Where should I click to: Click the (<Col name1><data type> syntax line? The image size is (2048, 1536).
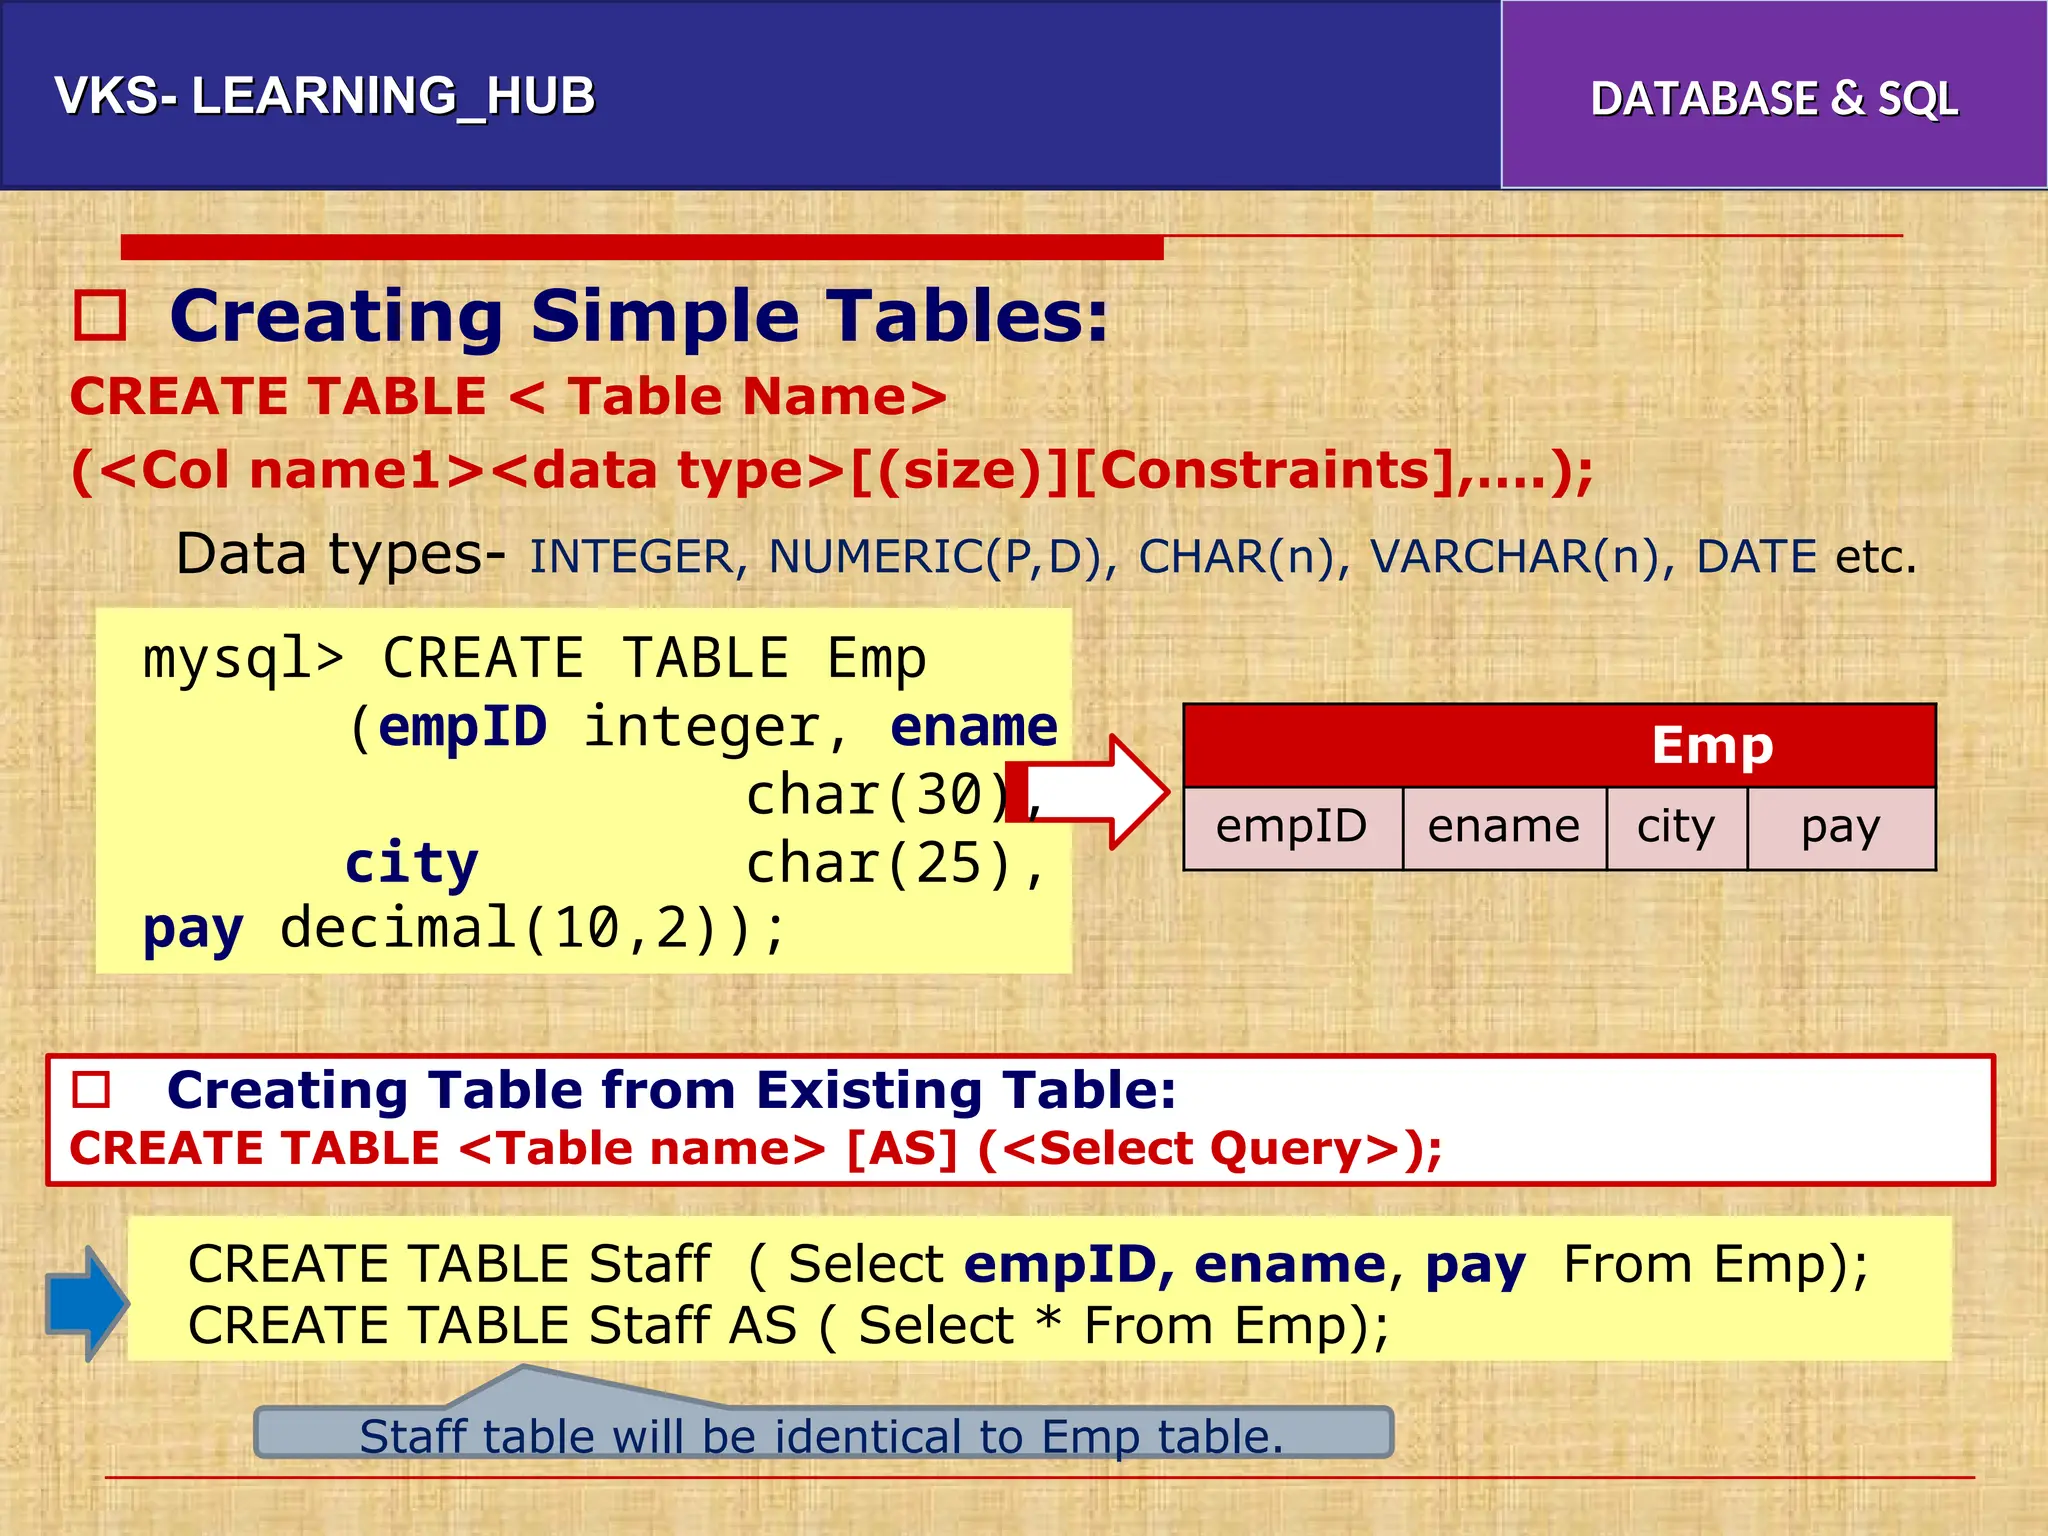click(832, 470)
